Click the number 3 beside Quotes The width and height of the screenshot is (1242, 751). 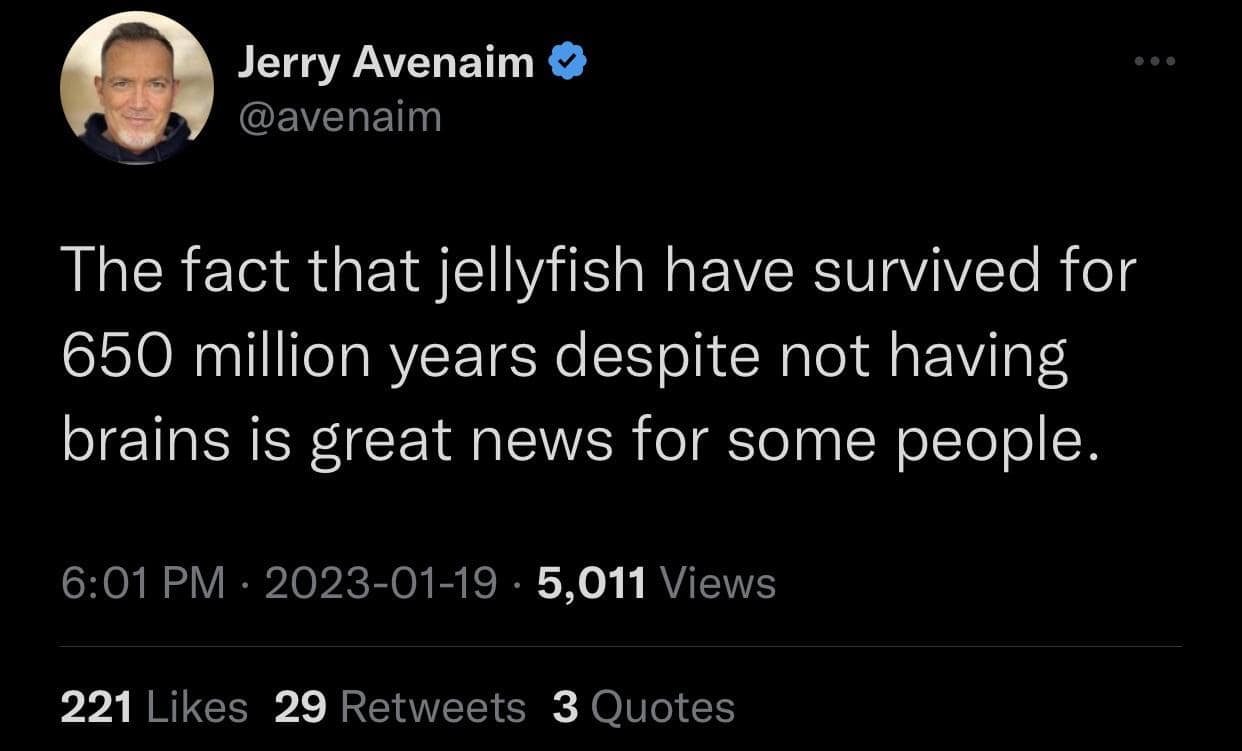pos(565,707)
